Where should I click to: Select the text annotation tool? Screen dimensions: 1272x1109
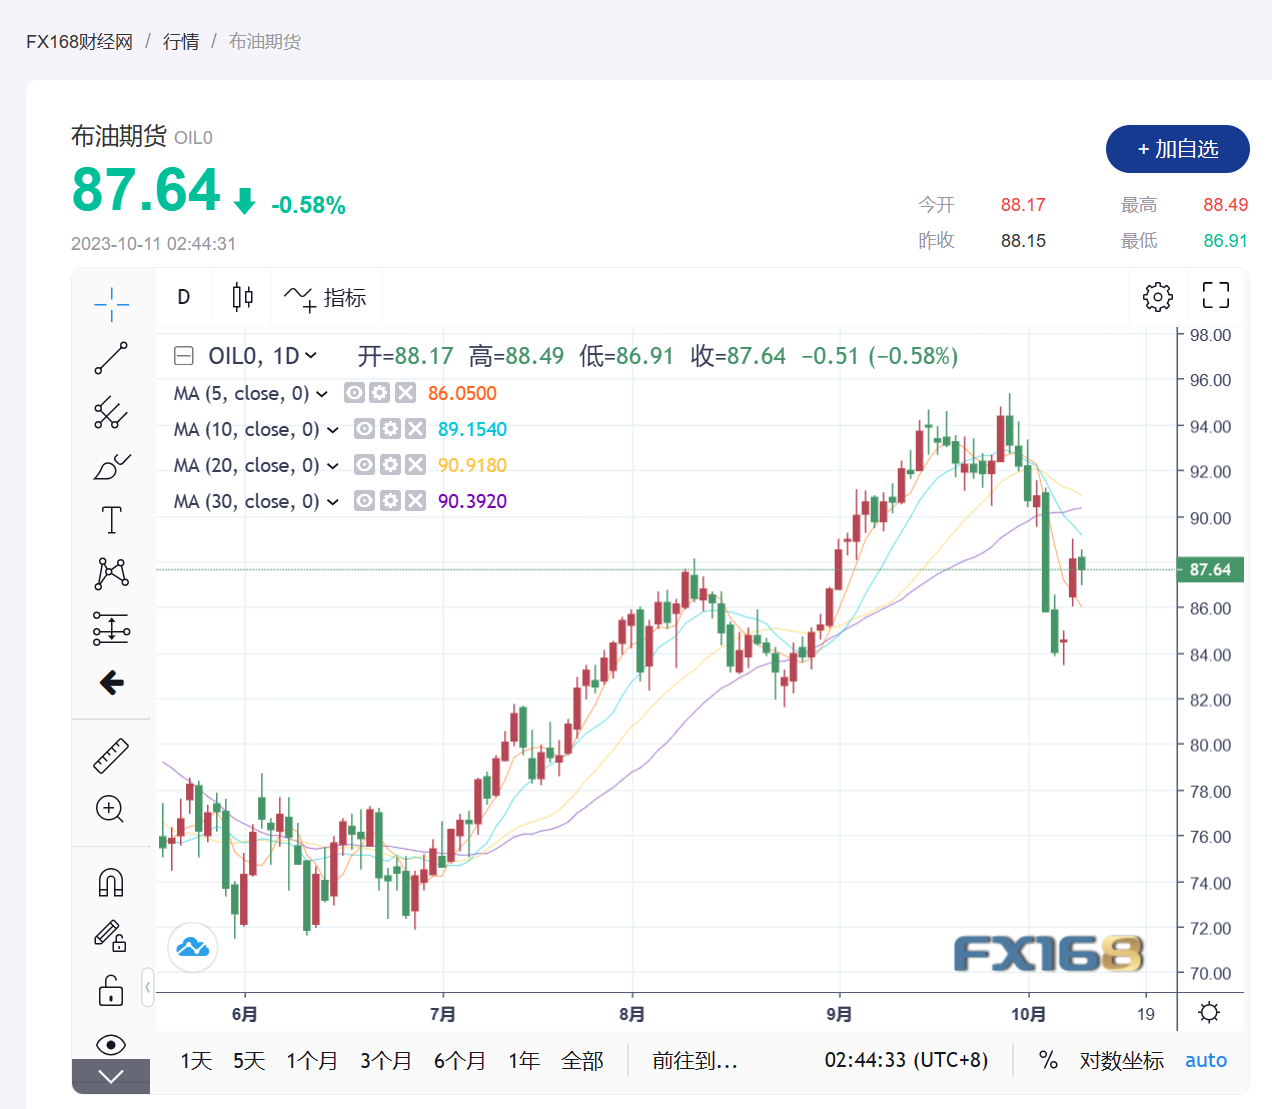pos(111,520)
